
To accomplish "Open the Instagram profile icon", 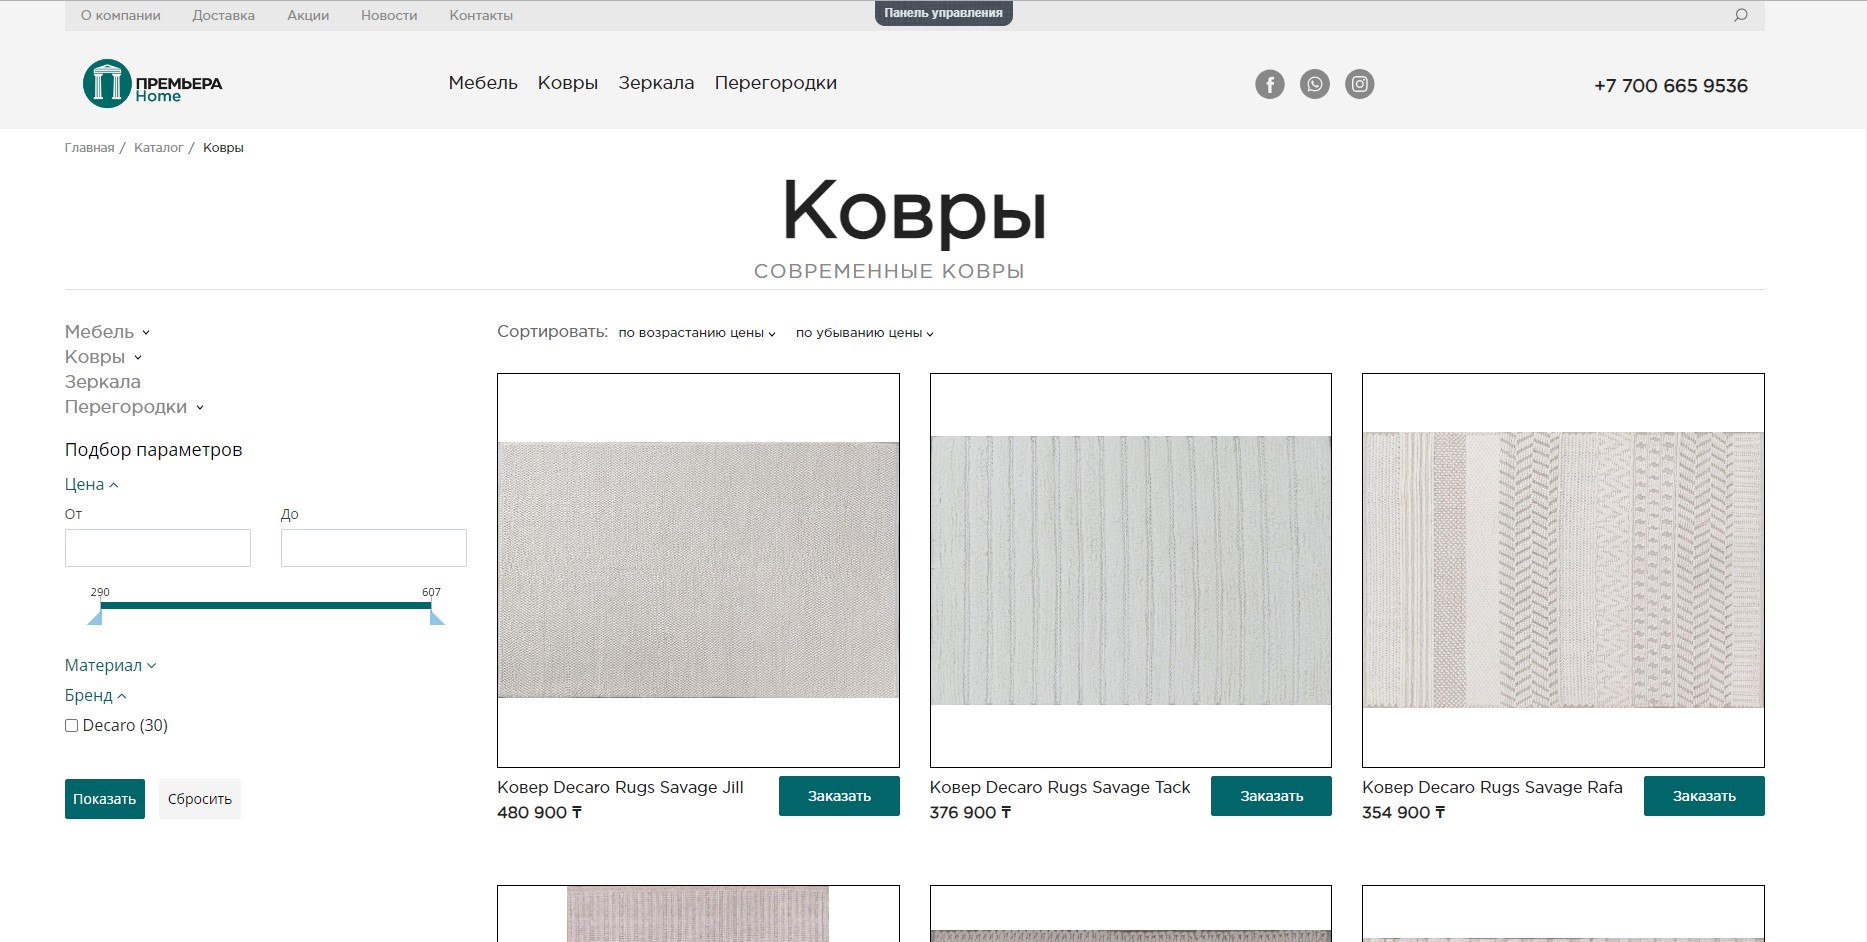I will click(x=1359, y=85).
